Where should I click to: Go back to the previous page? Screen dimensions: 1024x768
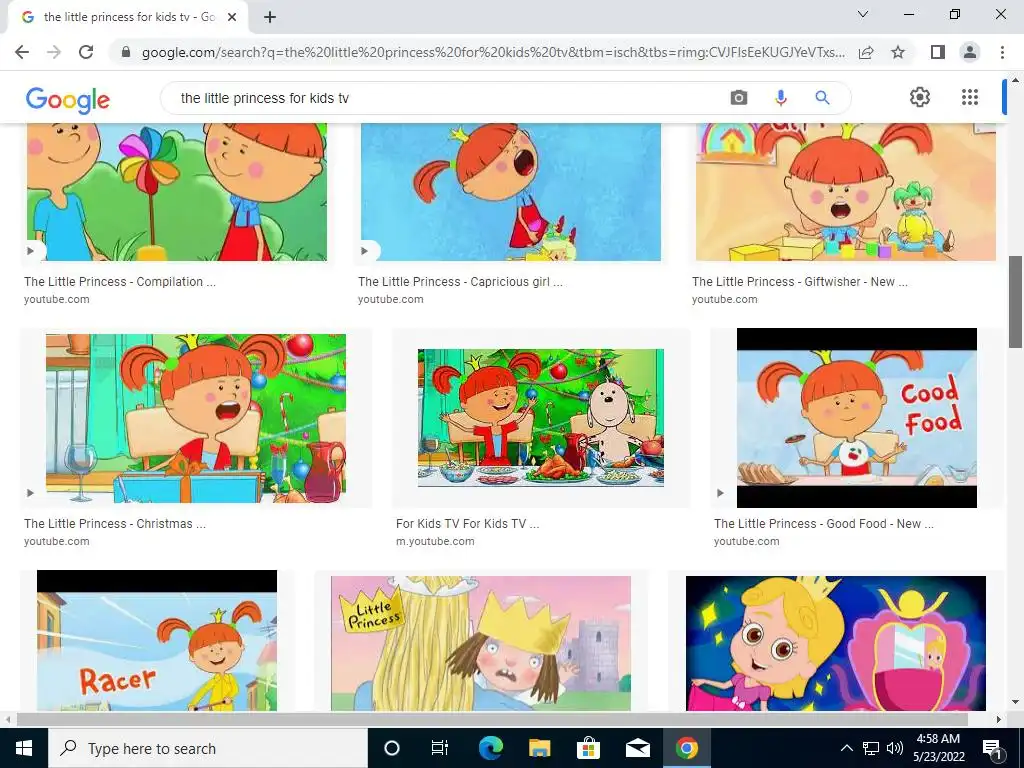coord(22,52)
